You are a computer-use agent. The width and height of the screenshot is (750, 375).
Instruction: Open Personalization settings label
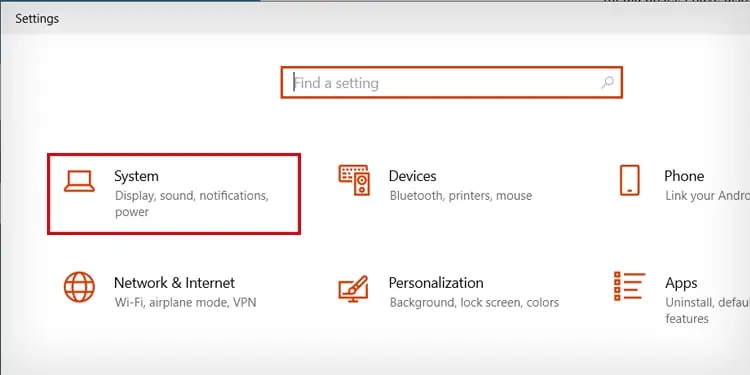pos(436,283)
